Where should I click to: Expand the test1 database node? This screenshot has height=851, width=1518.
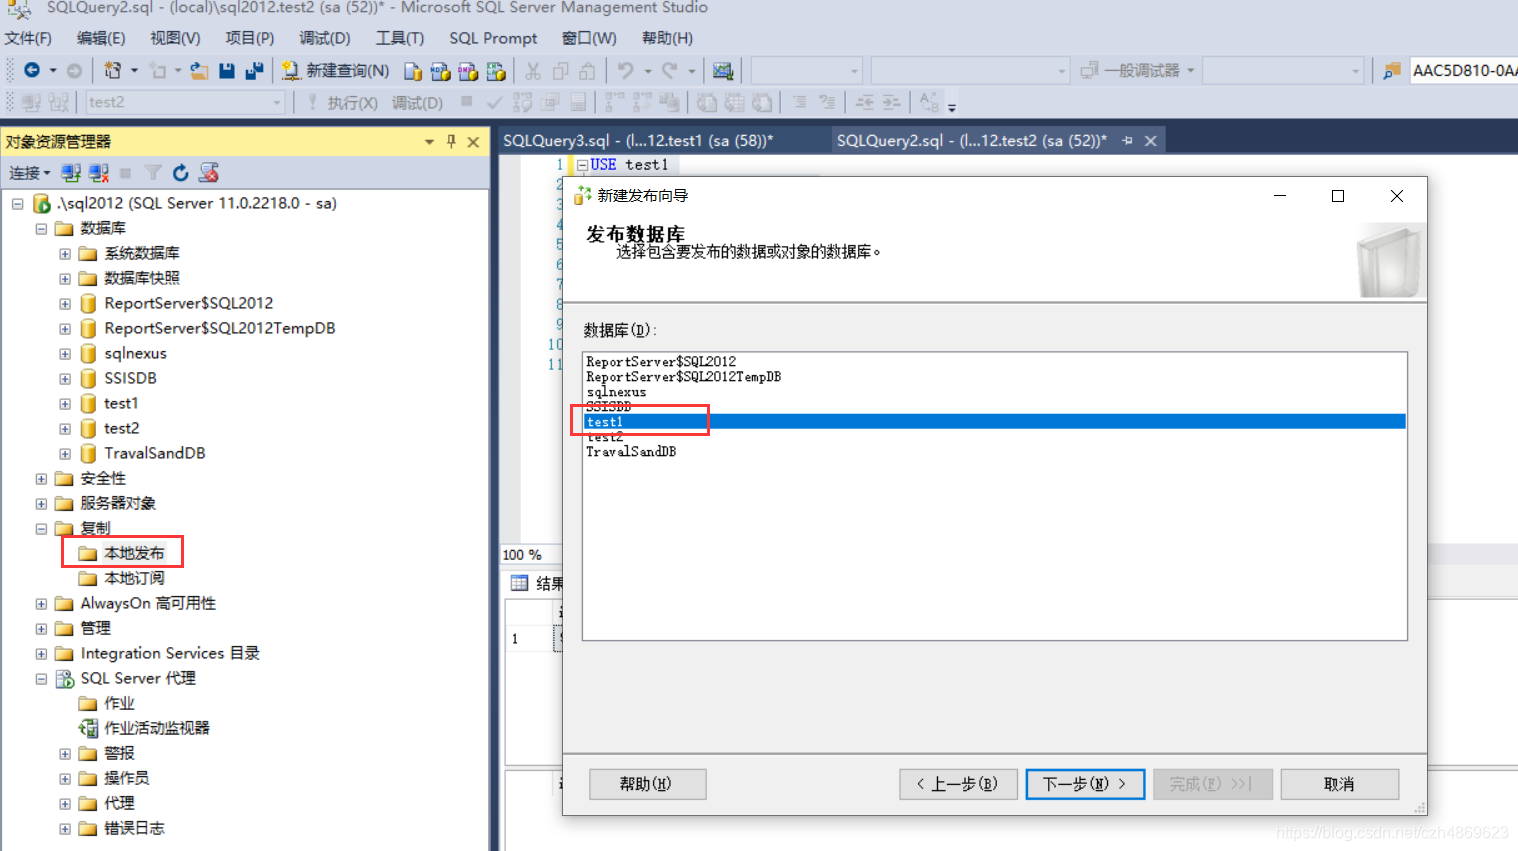(65, 403)
